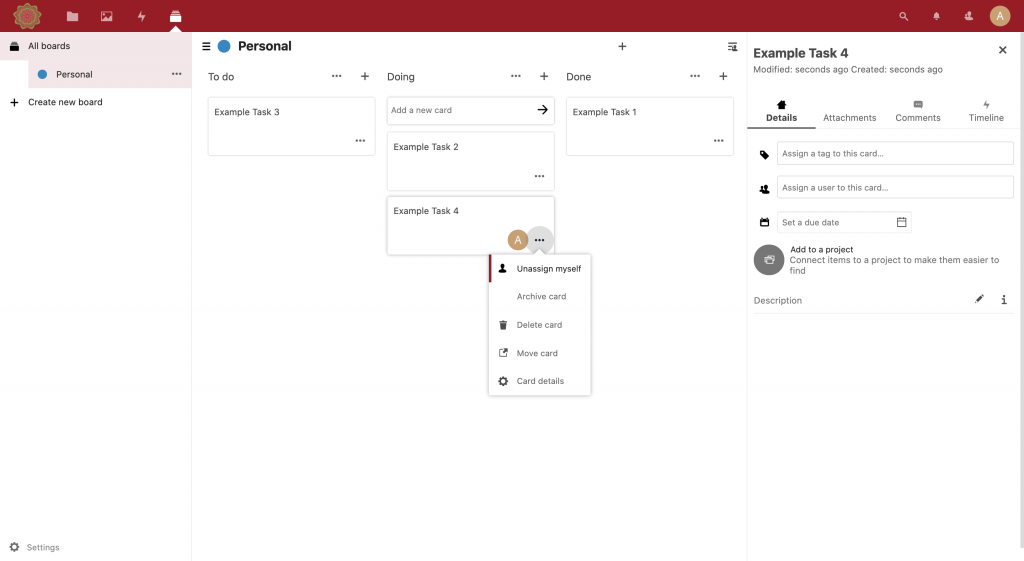Open the Doing list options menu
Screen dimensions: 1024x561
[515, 76]
